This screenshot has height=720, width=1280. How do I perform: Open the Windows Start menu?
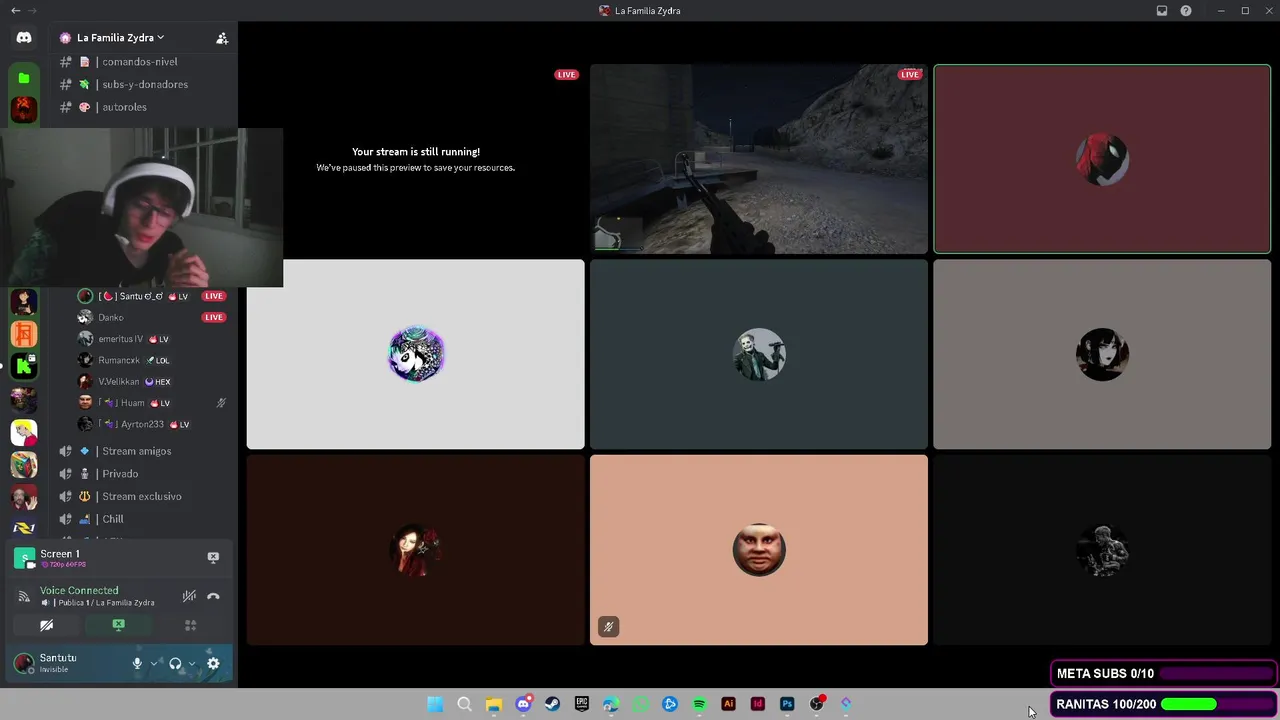point(435,704)
